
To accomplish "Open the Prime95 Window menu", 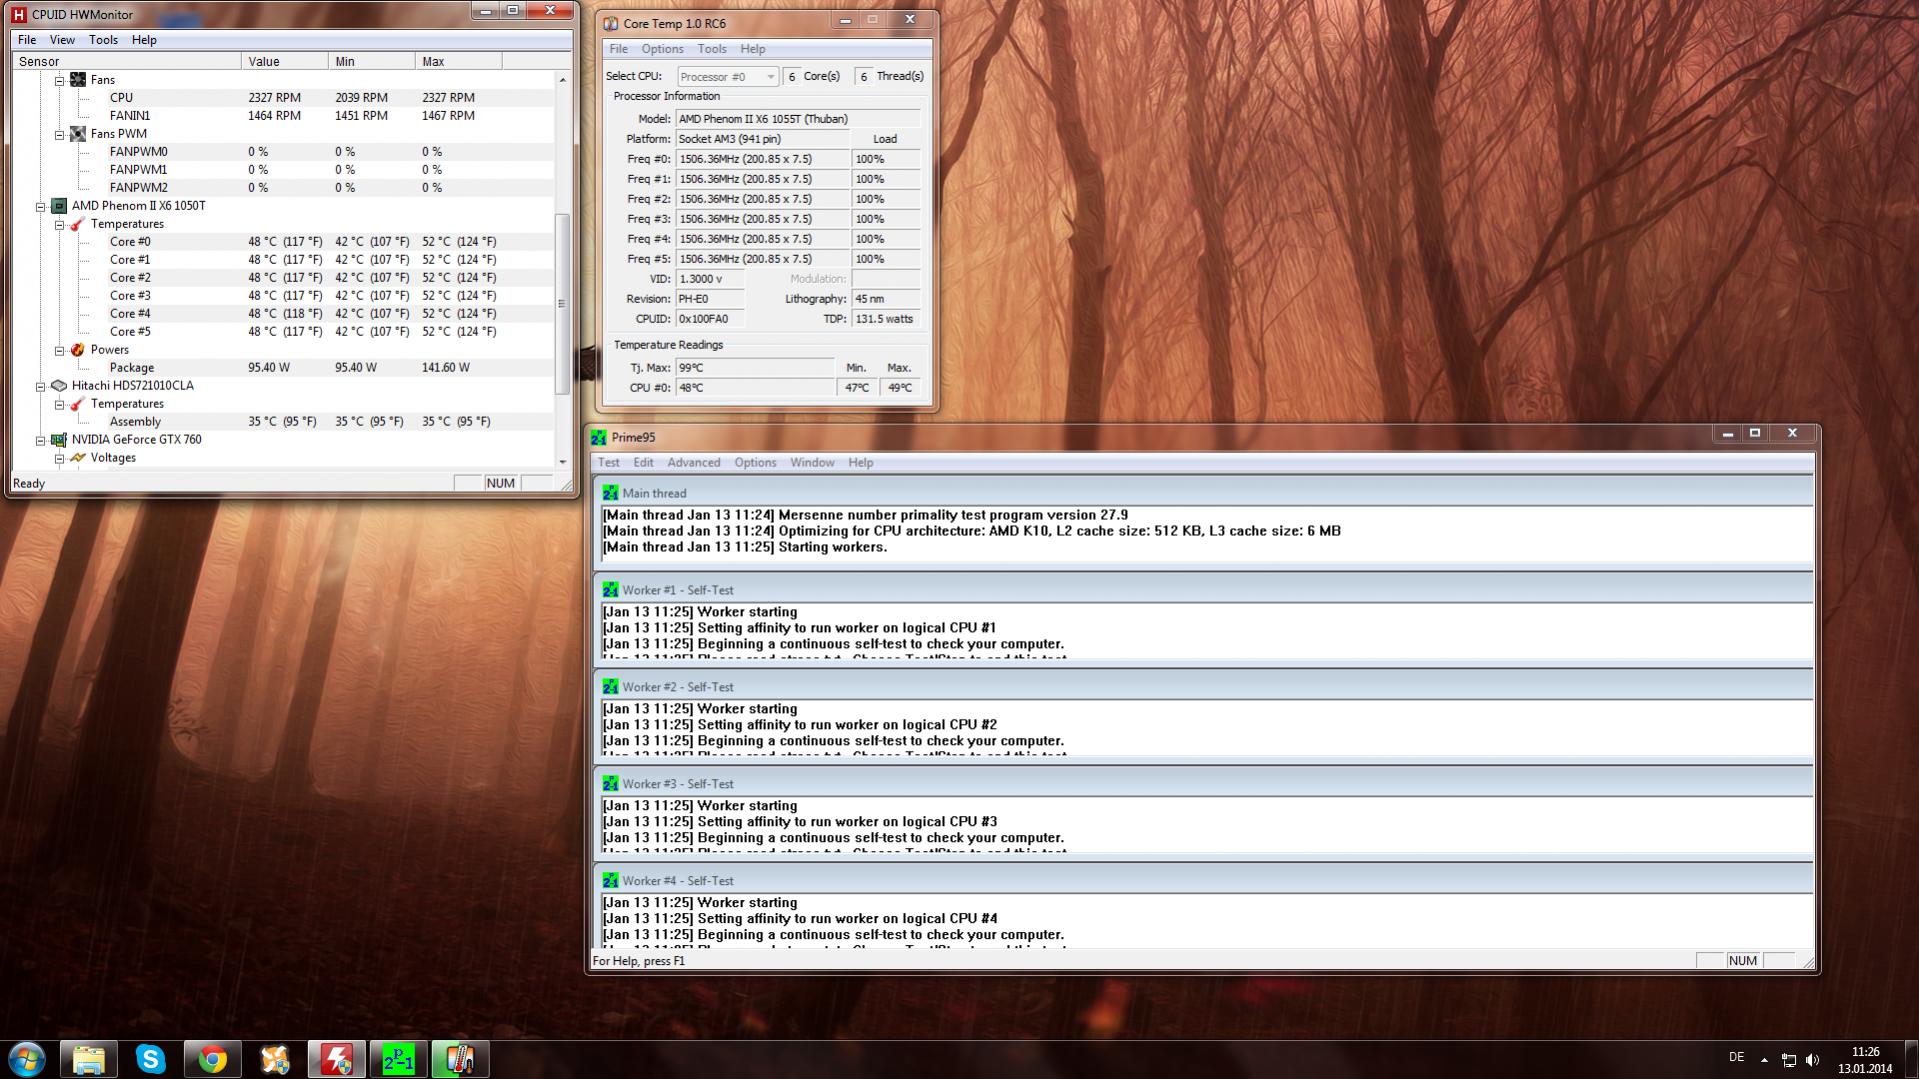I will point(812,463).
